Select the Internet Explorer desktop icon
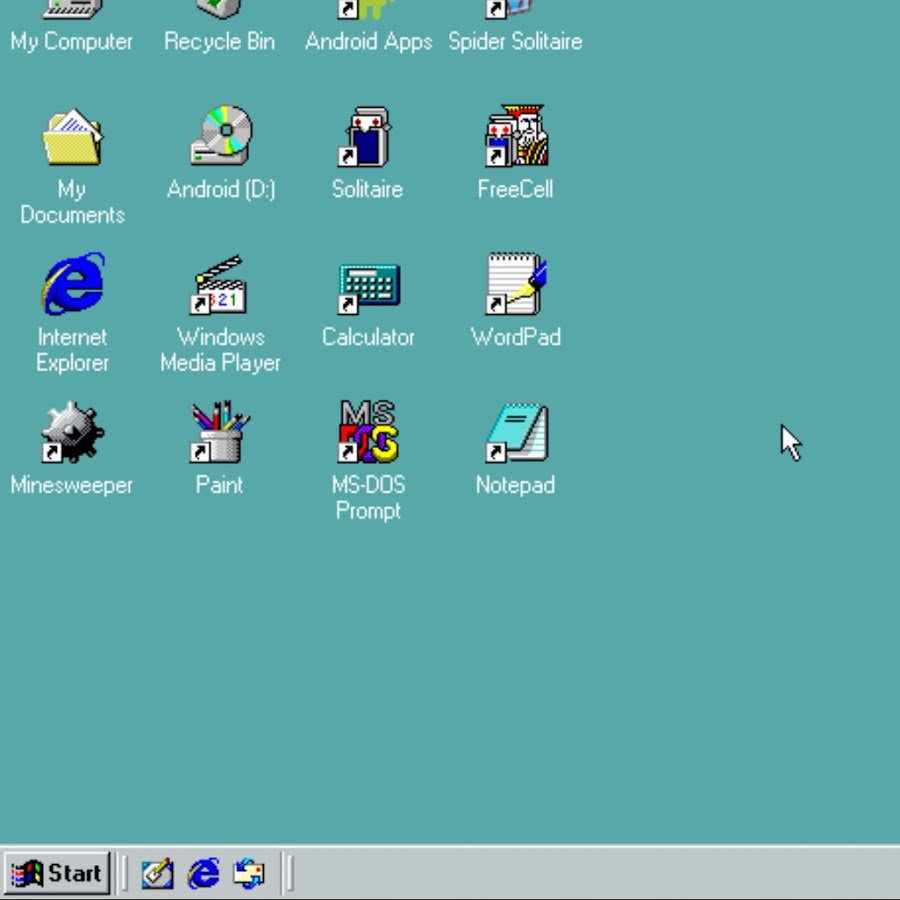900x900 pixels. pyautogui.click(x=73, y=284)
